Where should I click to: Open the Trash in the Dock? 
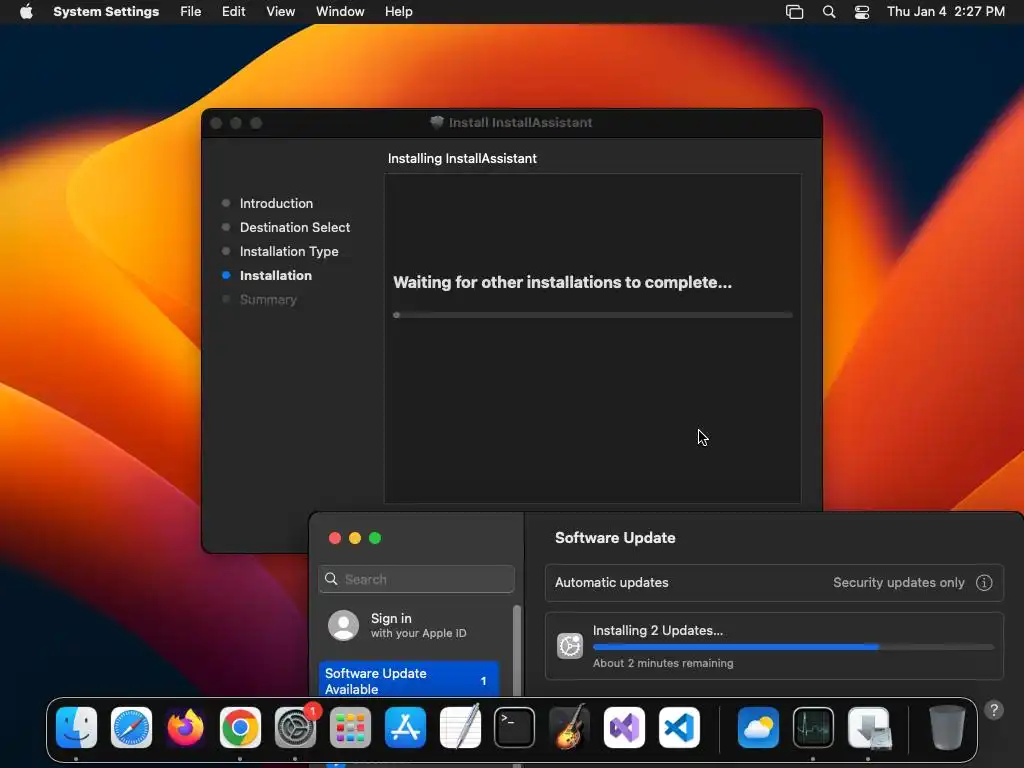pyautogui.click(x=947, y=728)
